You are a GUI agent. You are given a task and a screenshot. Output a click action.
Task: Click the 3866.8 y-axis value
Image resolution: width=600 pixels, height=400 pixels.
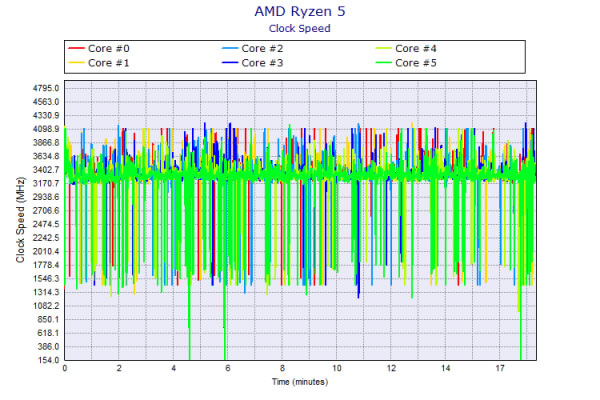click(46, 143)
